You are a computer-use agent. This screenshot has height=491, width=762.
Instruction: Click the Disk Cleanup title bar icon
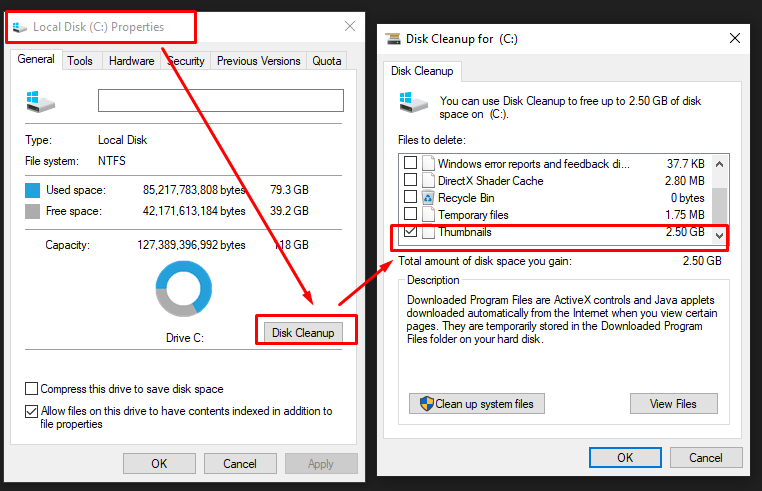pos(393,38)
